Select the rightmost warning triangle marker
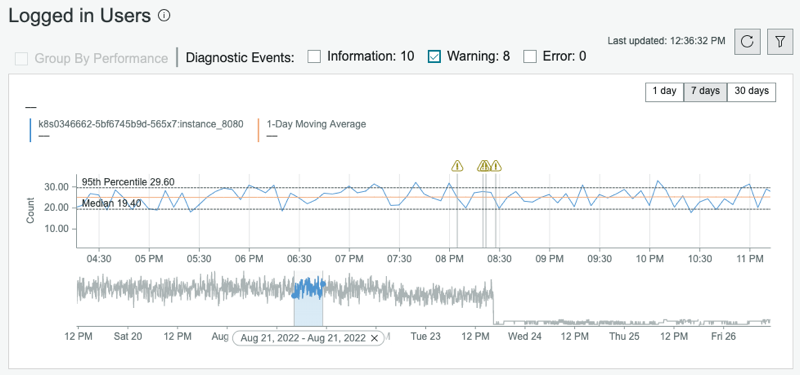Image resolution: width=800 pixels, height=375 pixels. 495,165
